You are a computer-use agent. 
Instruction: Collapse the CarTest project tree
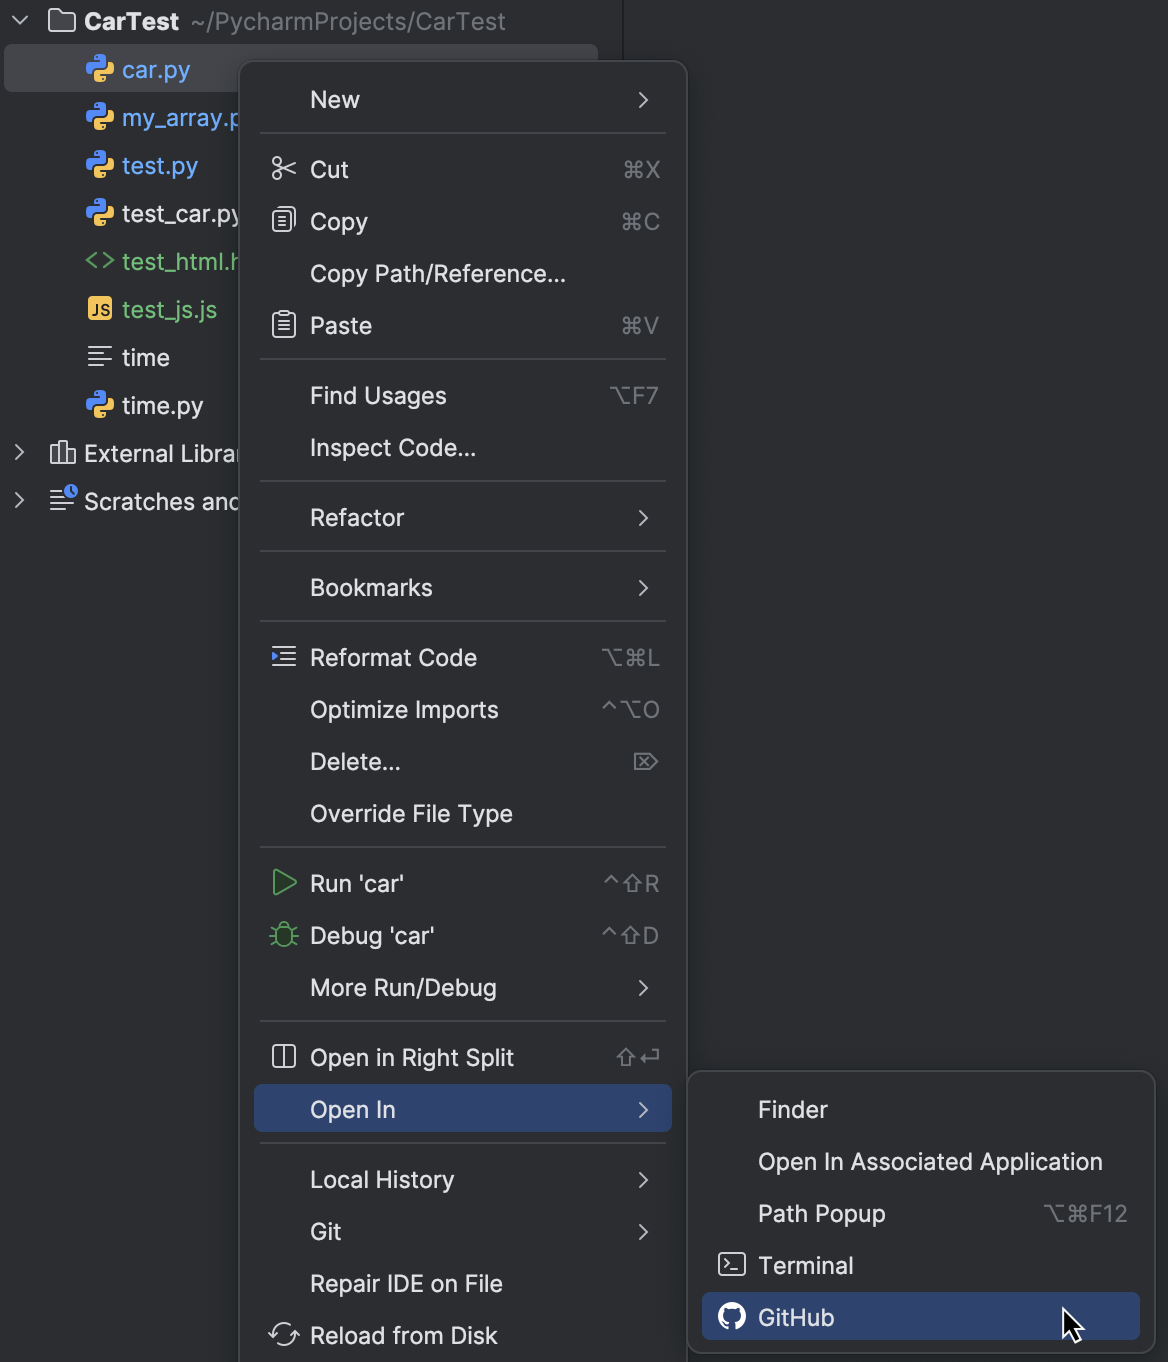click(19, 20)
